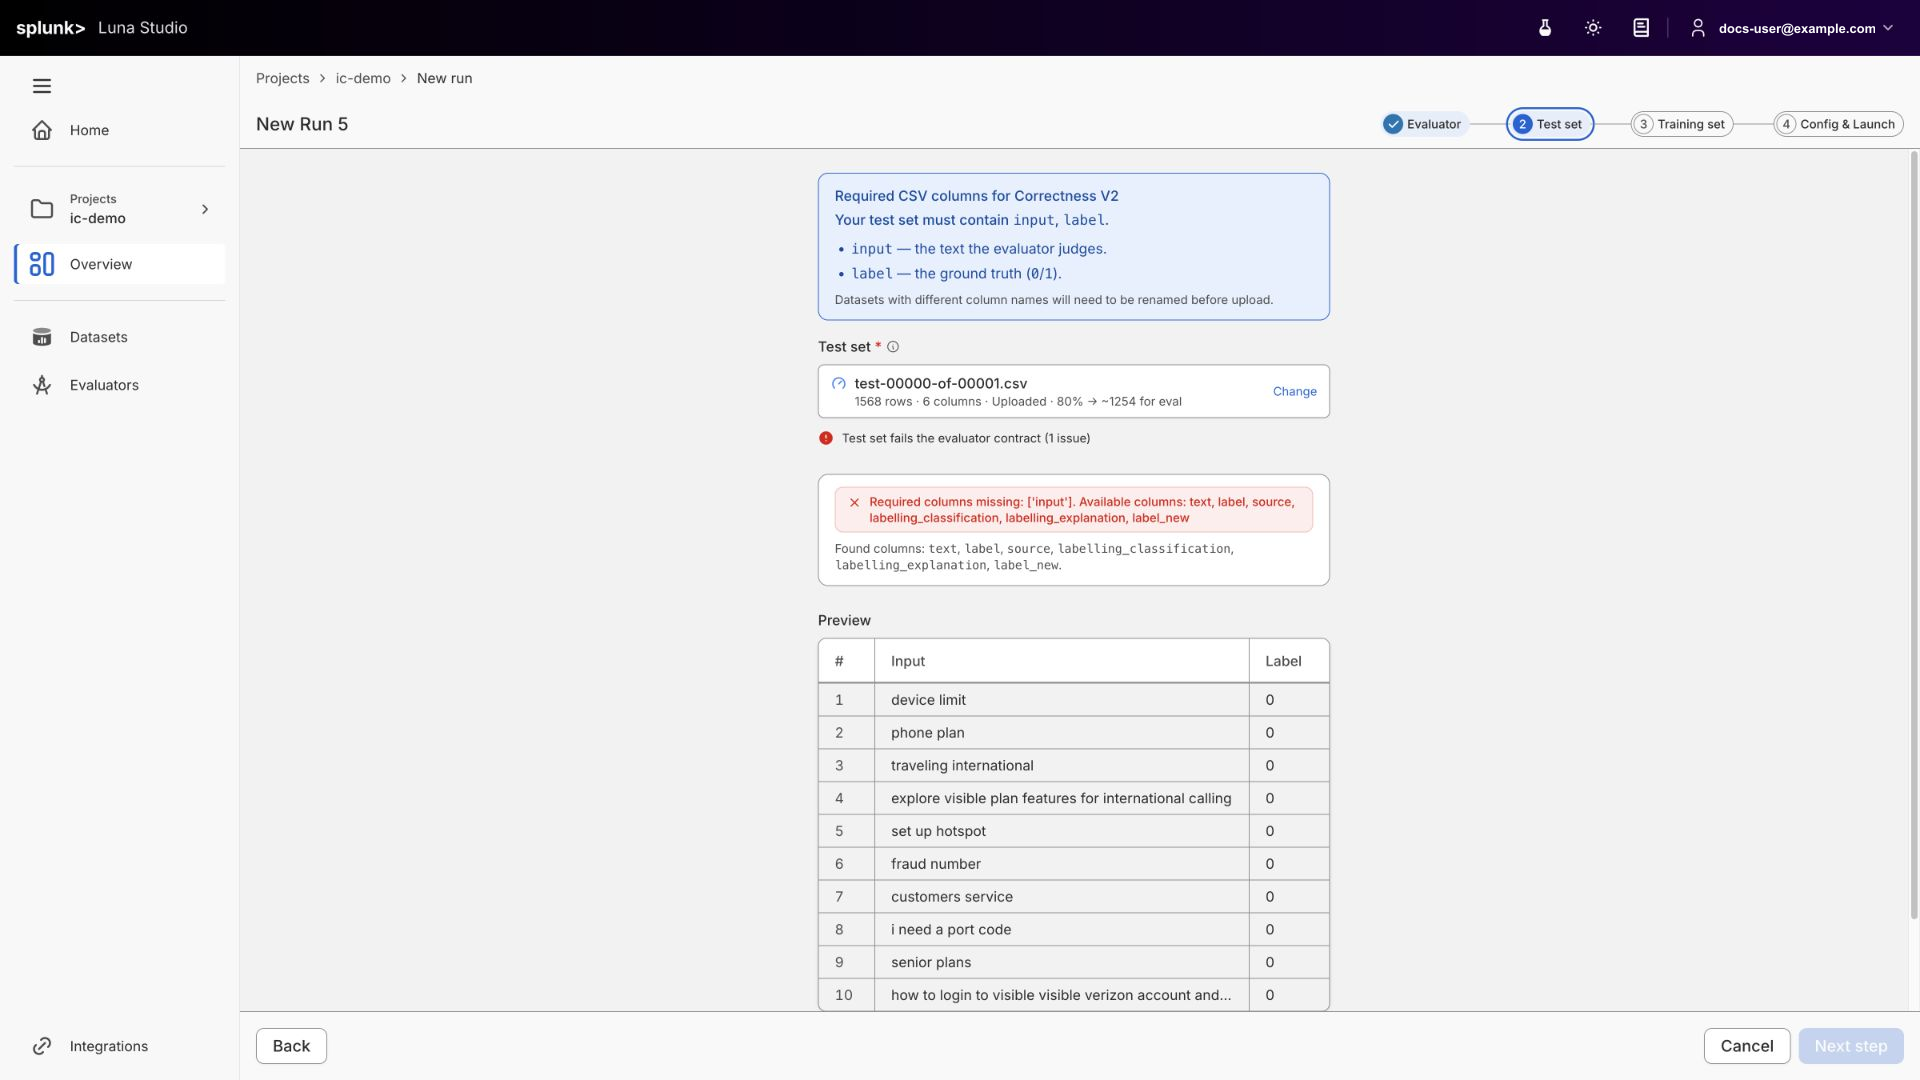The width and height of the screenshot is (1920, 1080).
Task: Click the Next step button
Action: (x=1851, y=1046)
